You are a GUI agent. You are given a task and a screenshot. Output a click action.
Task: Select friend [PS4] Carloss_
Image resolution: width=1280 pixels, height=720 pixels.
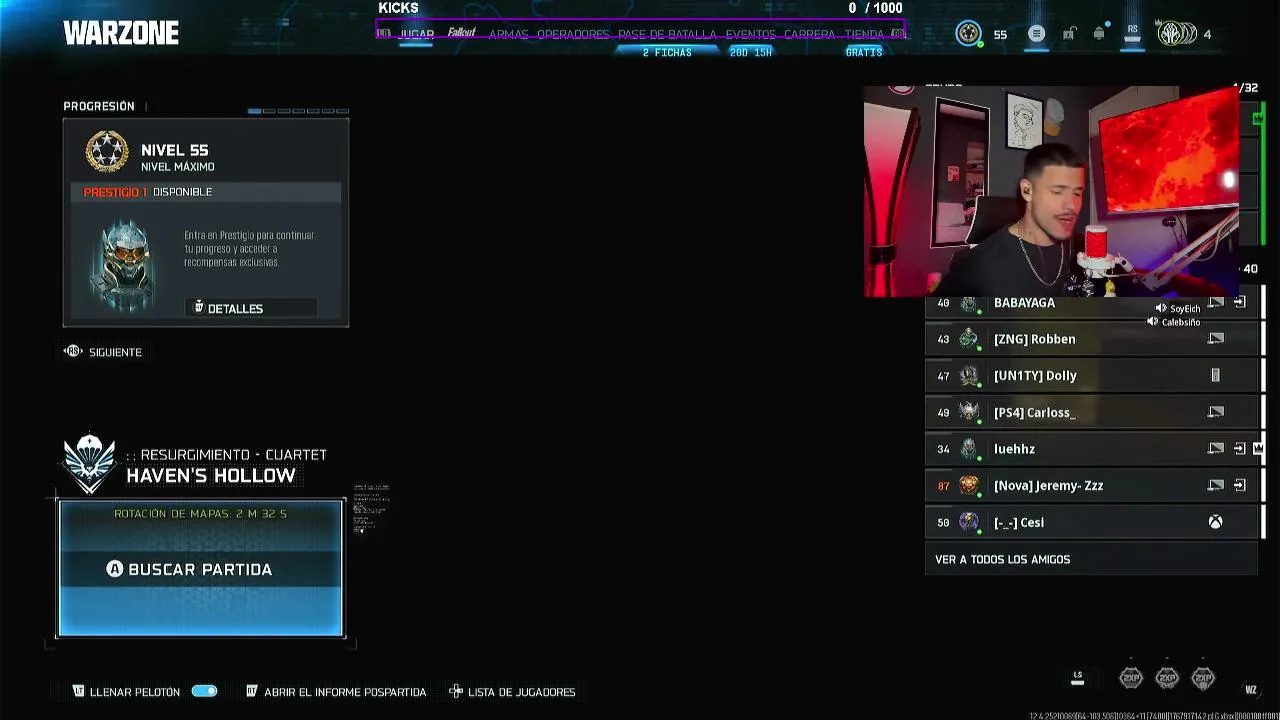pyautogui.click(x=1091, y=412)
